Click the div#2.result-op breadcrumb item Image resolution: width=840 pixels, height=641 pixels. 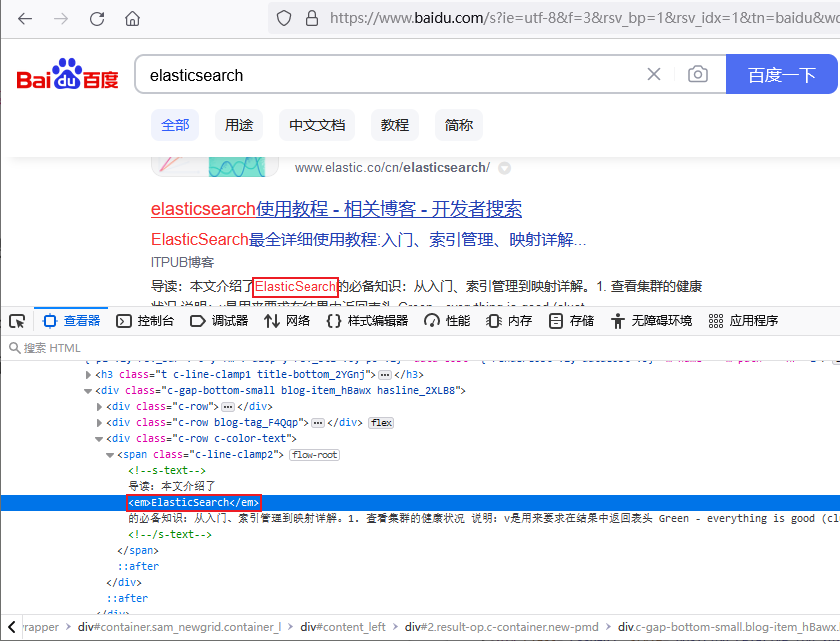point(501,627)
